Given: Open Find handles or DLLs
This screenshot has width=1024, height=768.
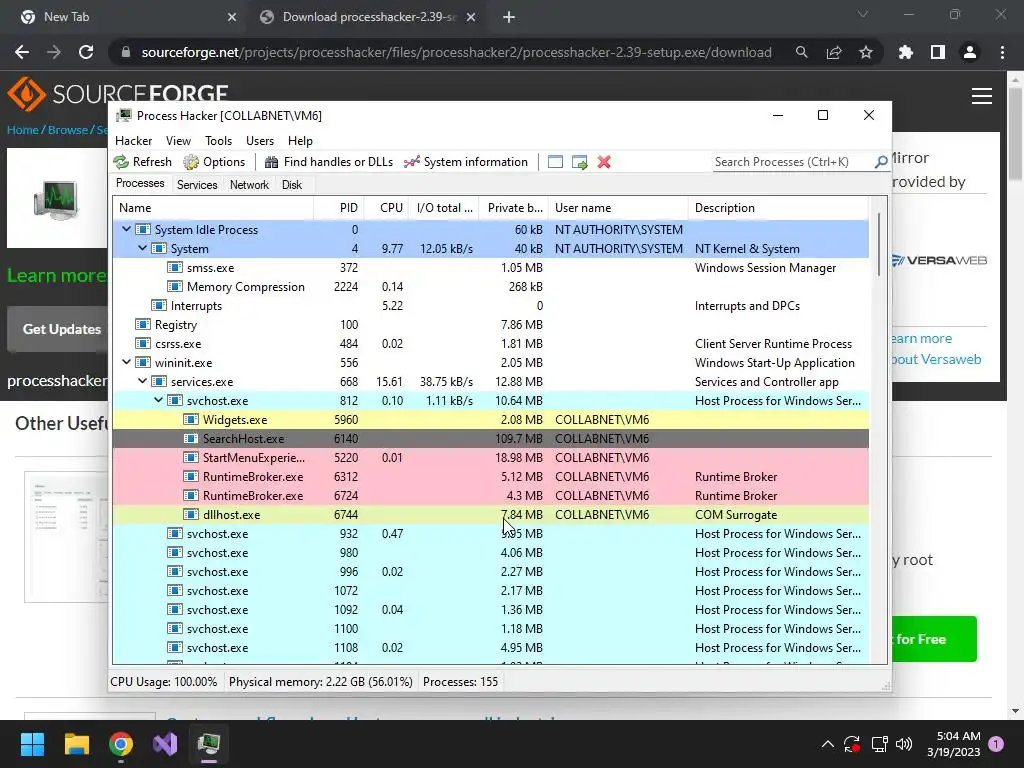Looking at the screenshot, I should 328,162.
